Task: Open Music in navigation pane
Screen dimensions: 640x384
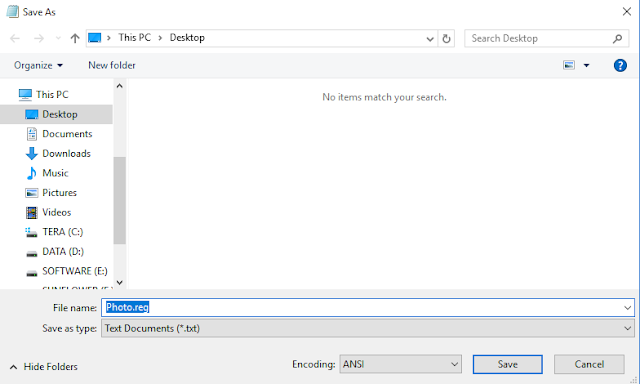Action: [x=55, y=173]
